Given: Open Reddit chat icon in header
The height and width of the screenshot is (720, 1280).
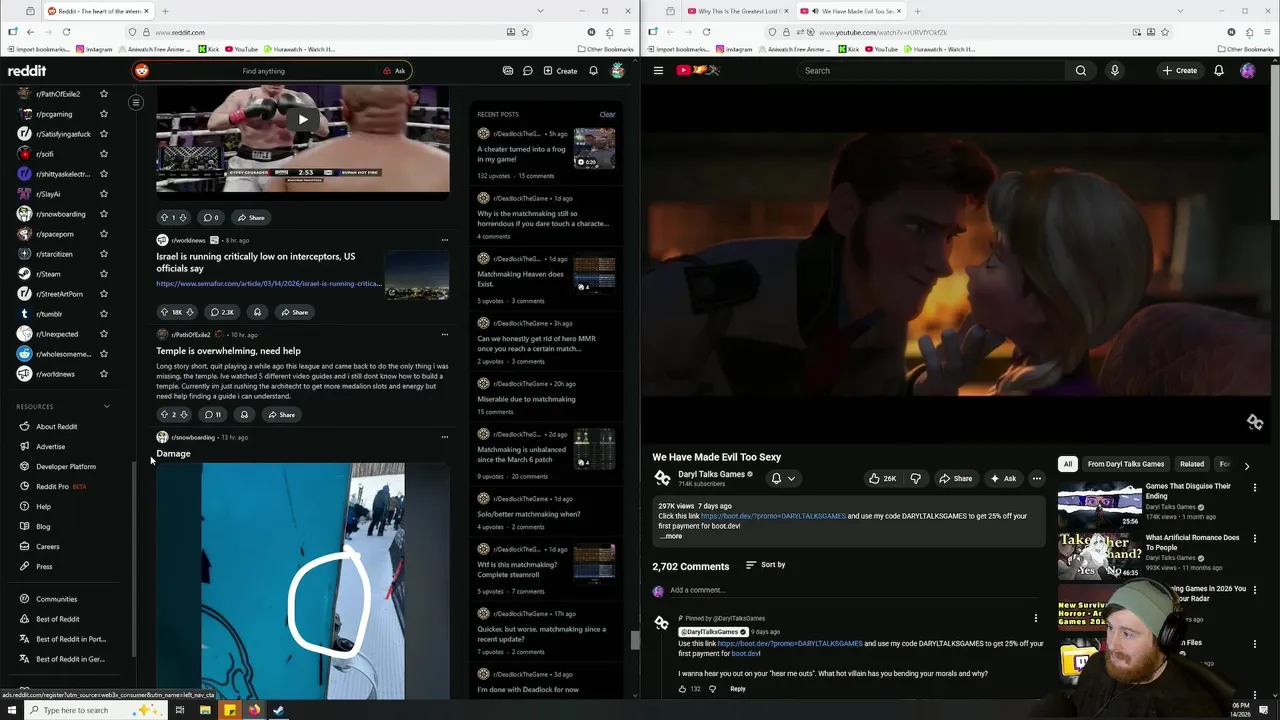Looking at the screenshot, I should tap(528, 71).
